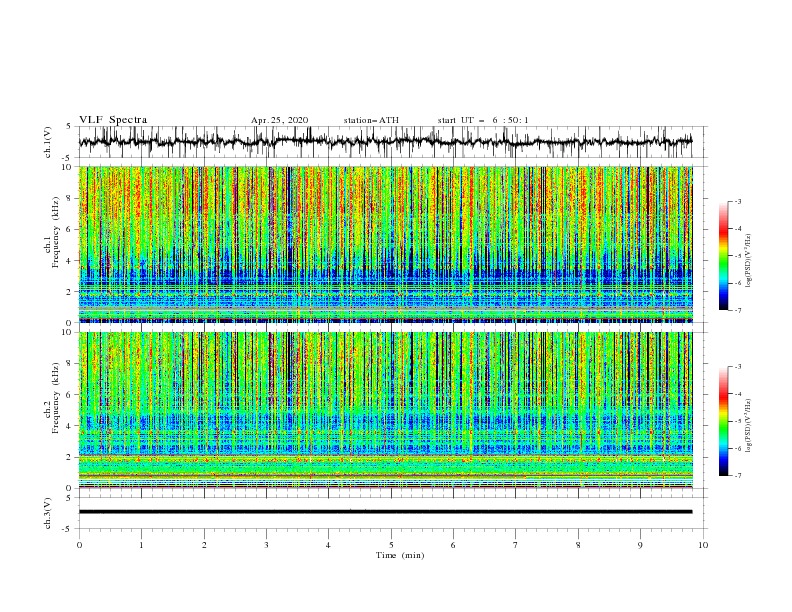Image resolution: width=792 pixels, height=612 pixels.
Task: Click the ch.2 spectrogram panel
Action: click(x=385, y=410)
